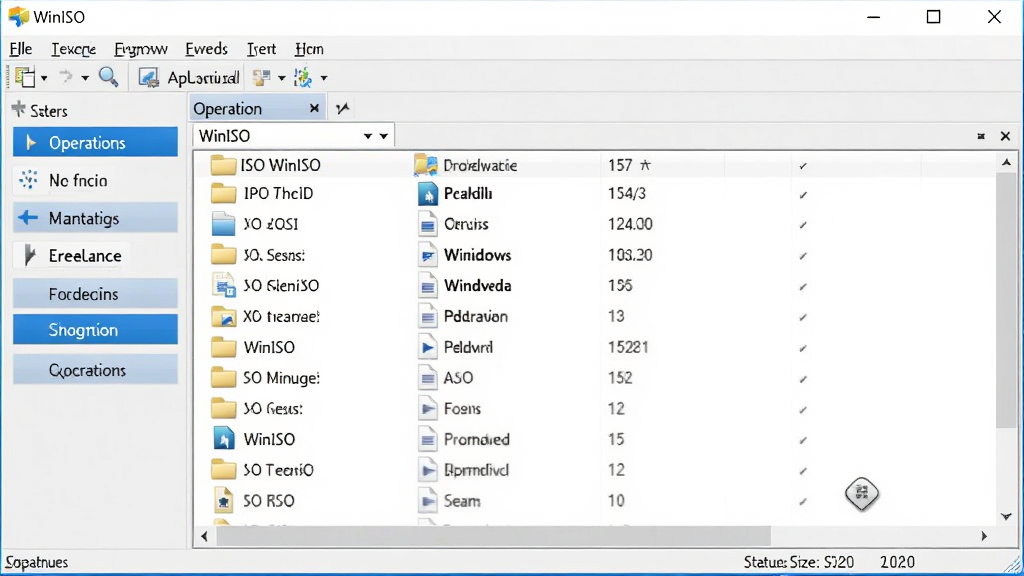Image resolution: width=1024 pixels, height=576 pixels.
Task: Click the Saters pin icon
Action: coord(18,110)
